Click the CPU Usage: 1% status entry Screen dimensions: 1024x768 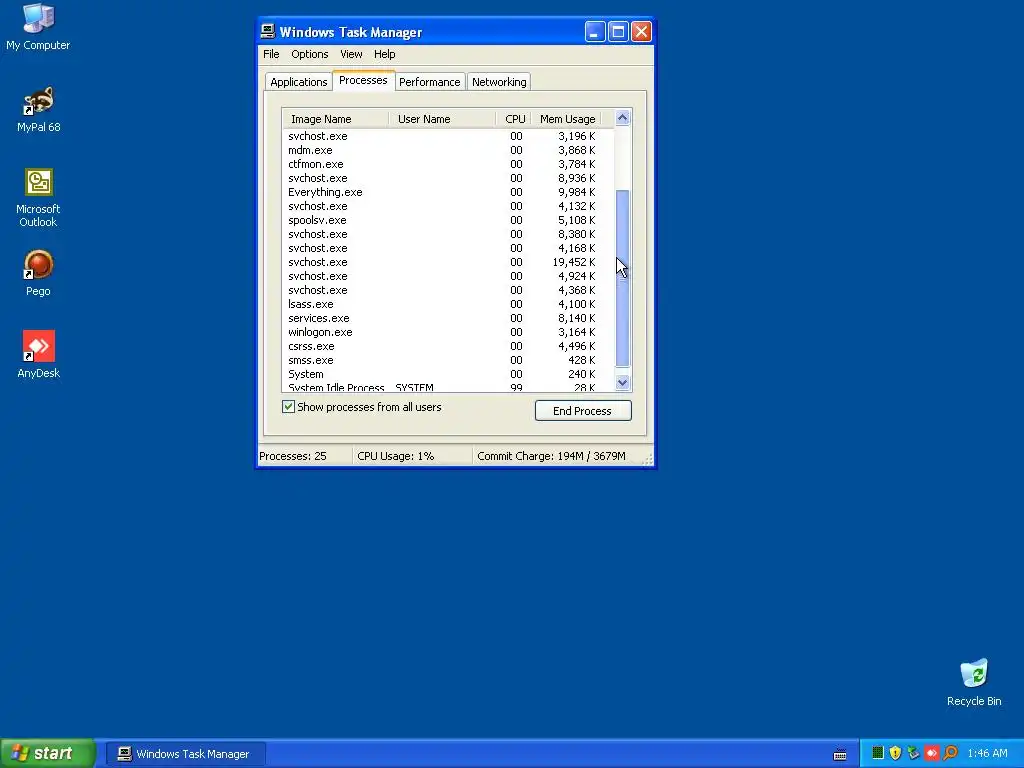[412, 456]
